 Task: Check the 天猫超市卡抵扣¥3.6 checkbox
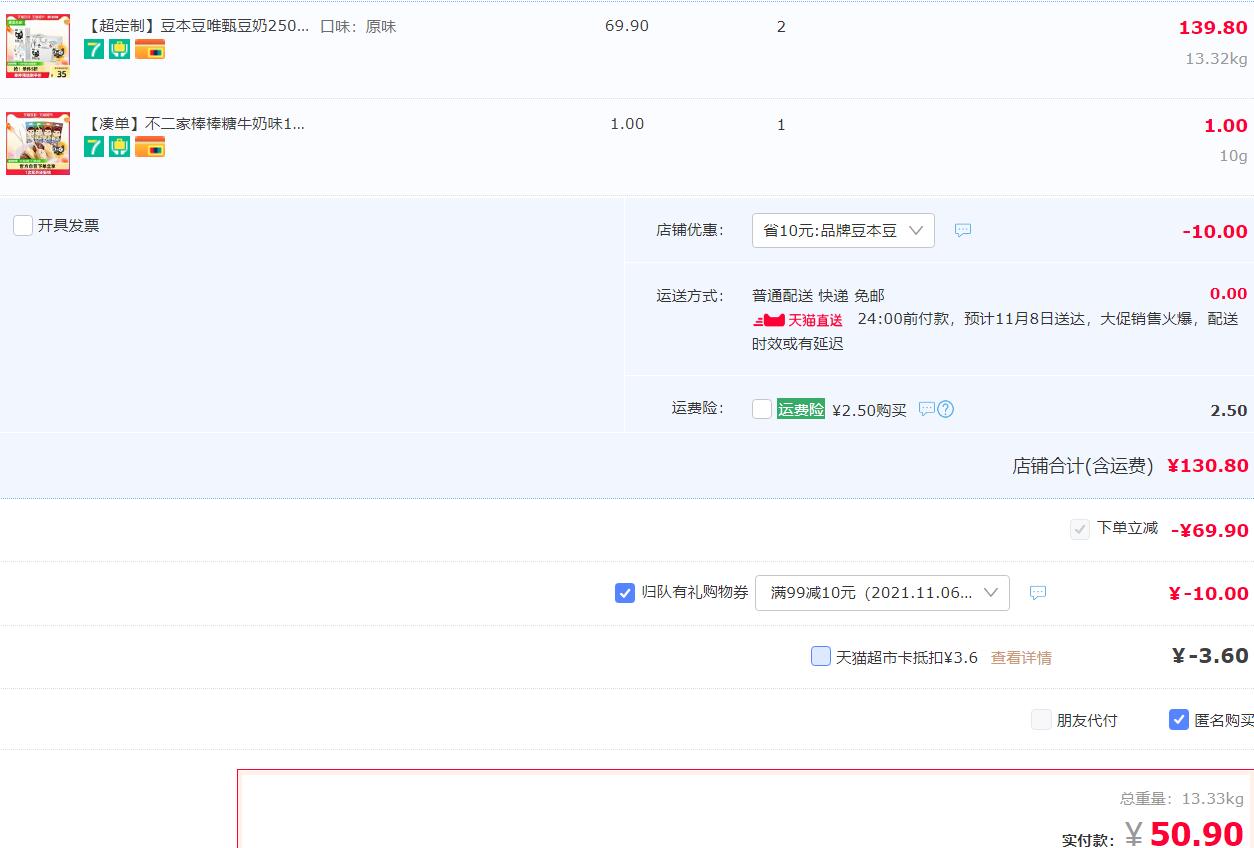[x=821, y=656]
